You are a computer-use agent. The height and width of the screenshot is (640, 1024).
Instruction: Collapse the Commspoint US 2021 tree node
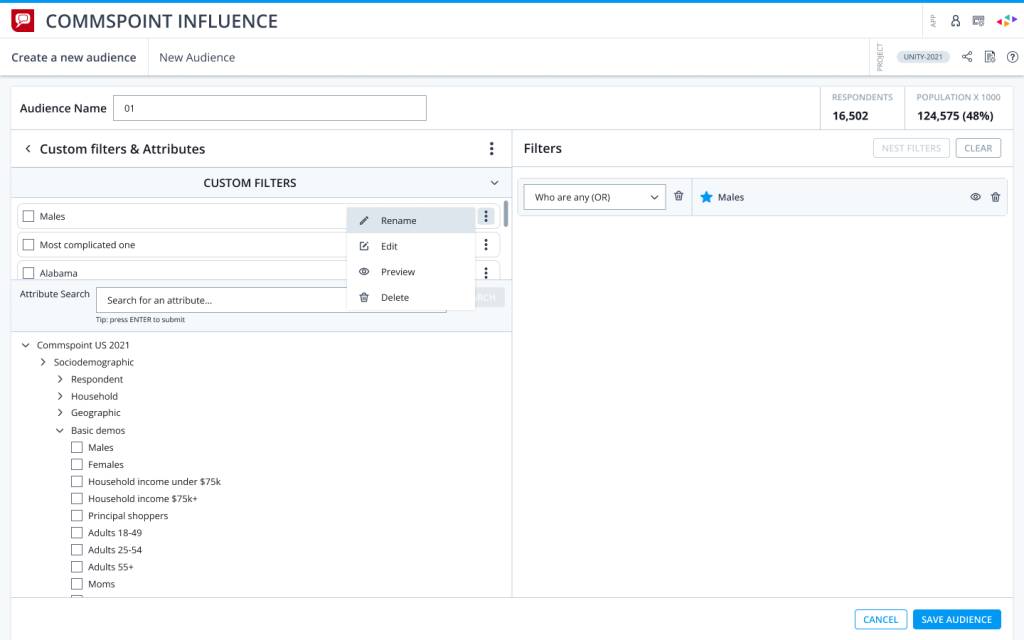tap(25, 345)
